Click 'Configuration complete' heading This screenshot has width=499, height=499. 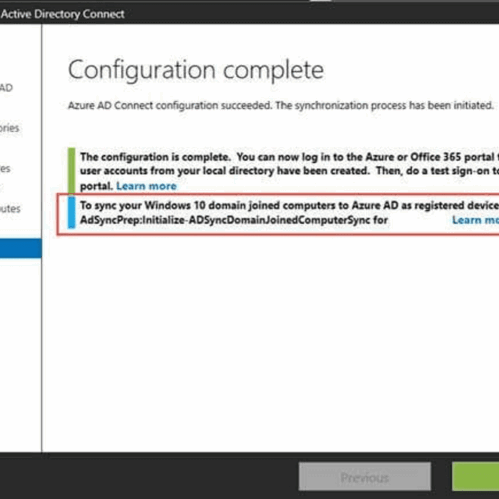coord(196,70)
